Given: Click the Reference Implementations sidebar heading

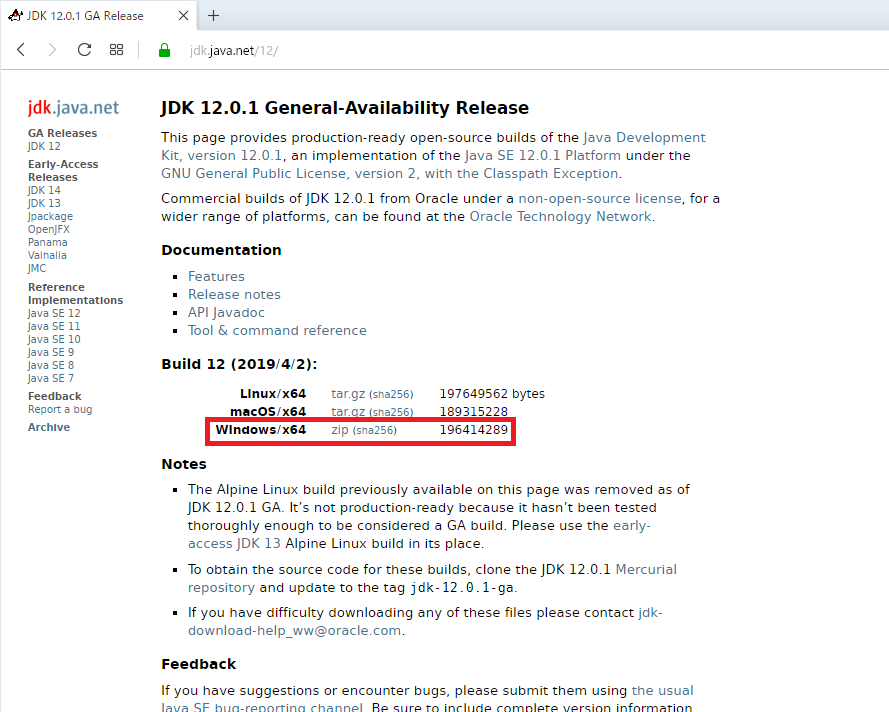Looking at the screenshot, I should (x=75, y=294).
